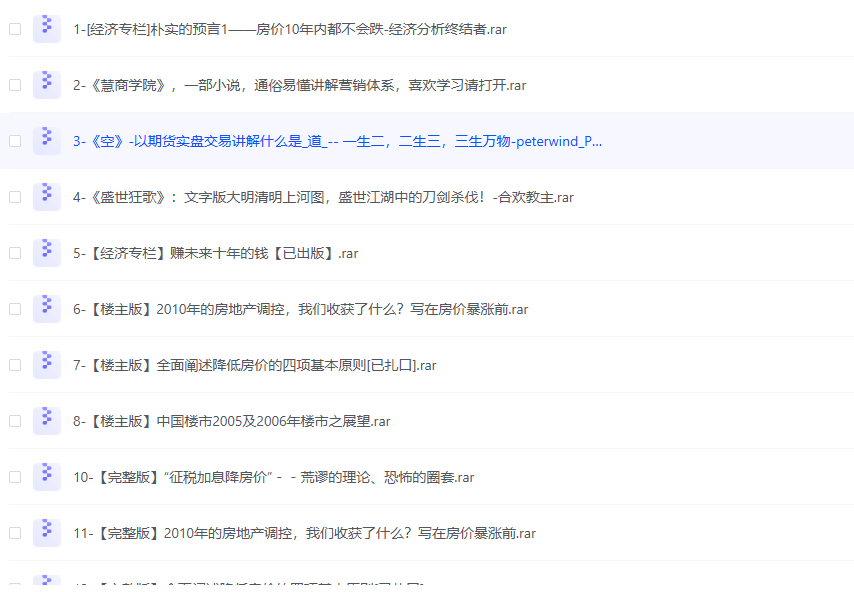
Task: Click the file icon of 7-【楼主版】全面阐述降低房价
Action: point(46,365)
